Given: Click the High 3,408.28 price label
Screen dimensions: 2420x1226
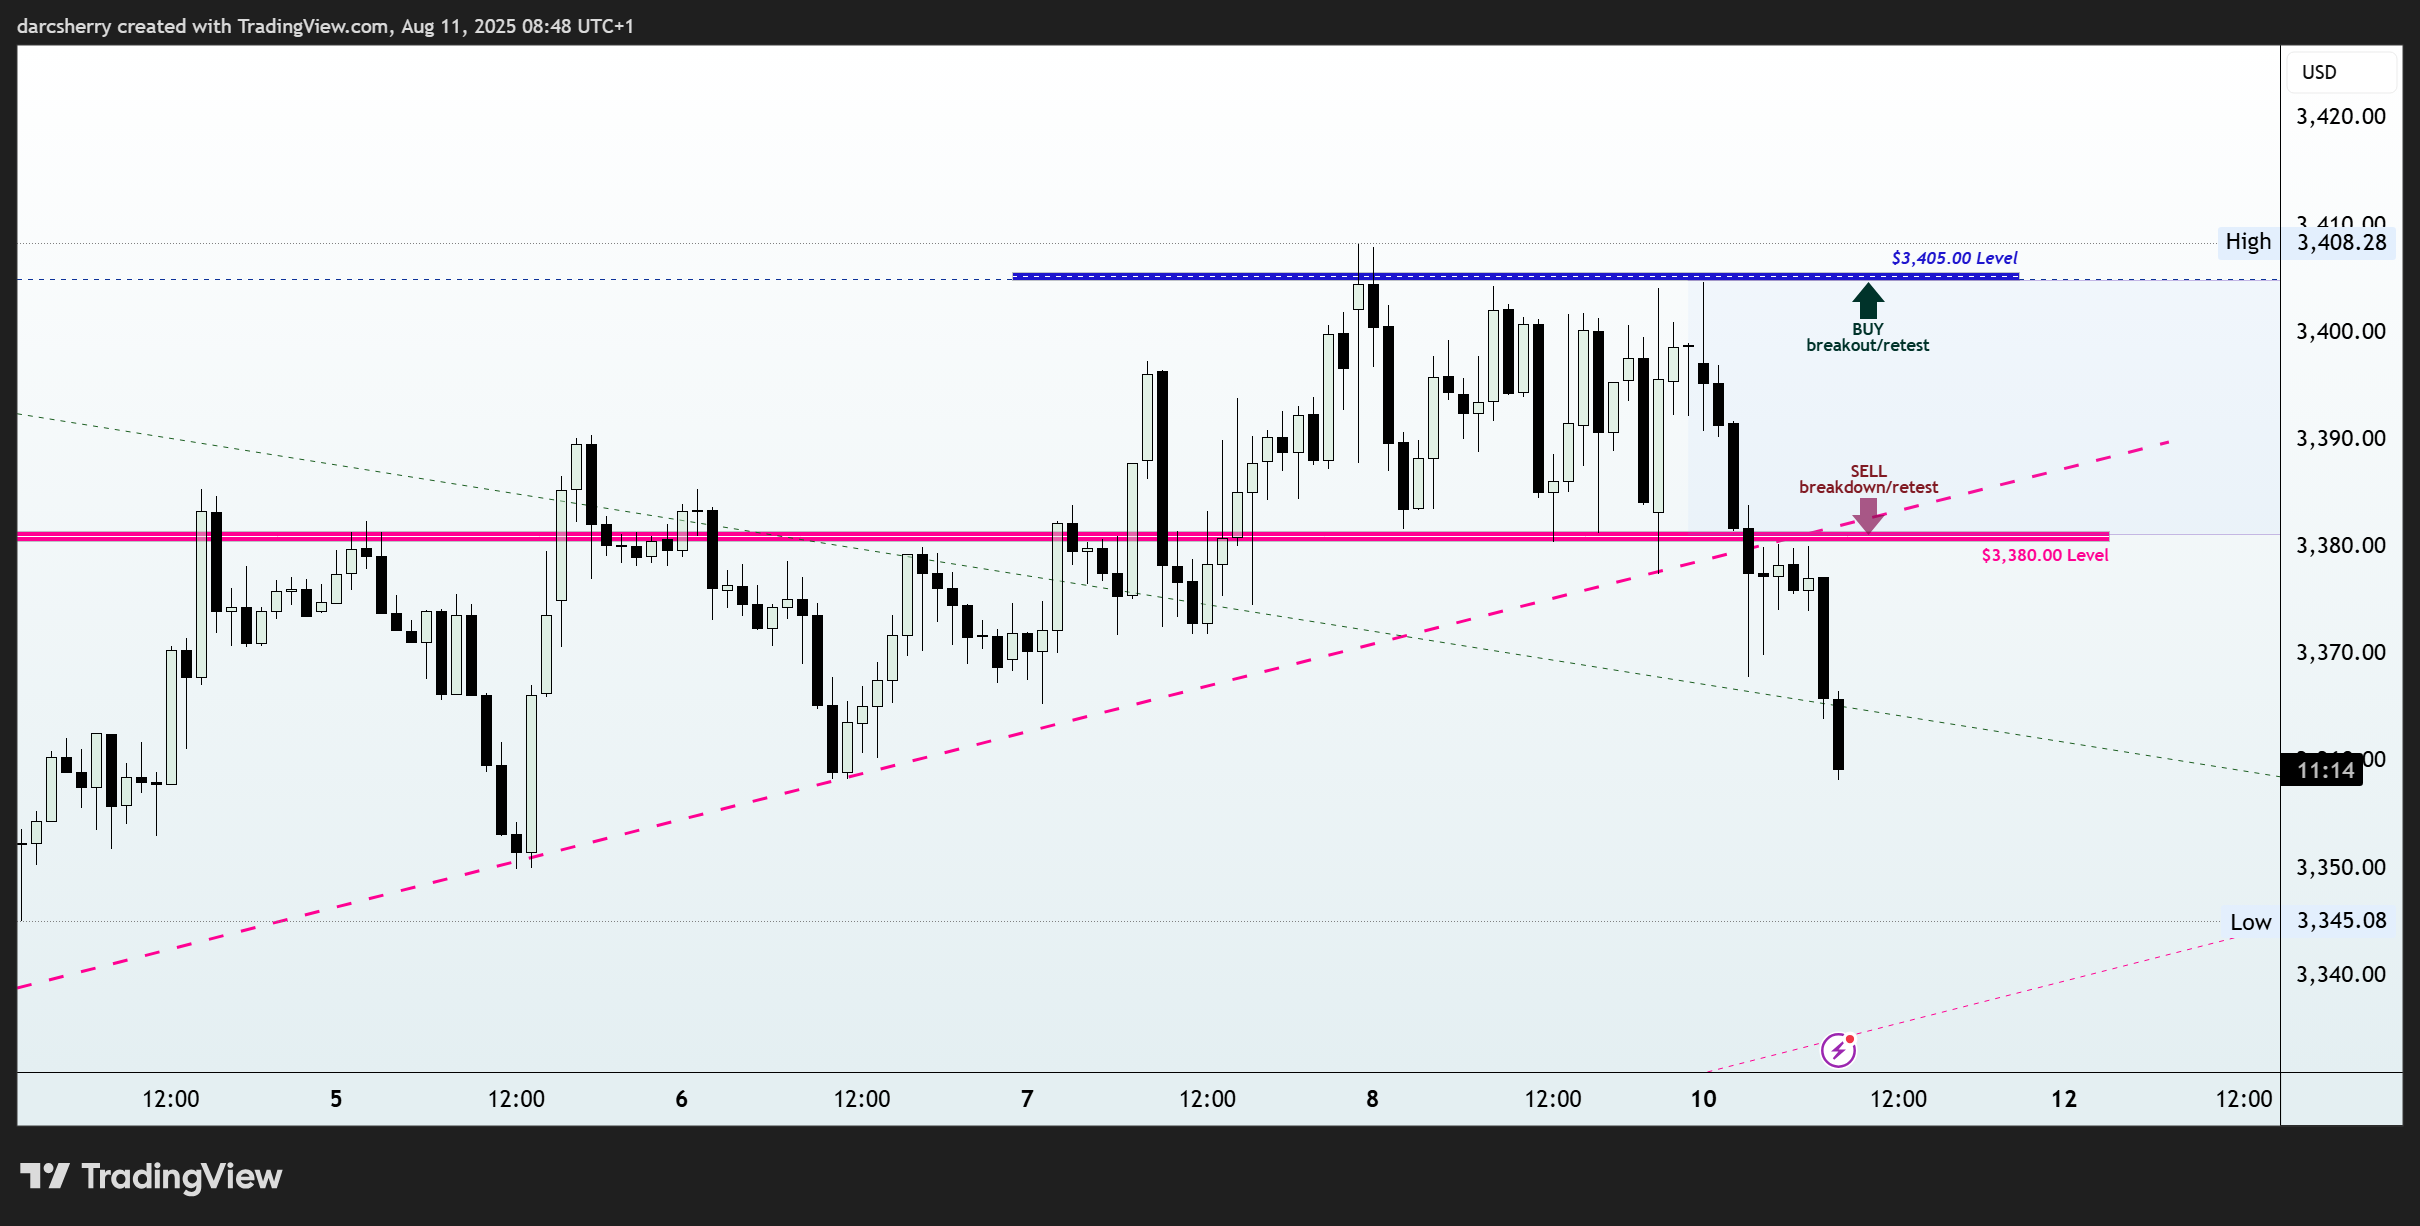Looking at the screenshot, I should pyautogui.click(x=2306, y=242).
